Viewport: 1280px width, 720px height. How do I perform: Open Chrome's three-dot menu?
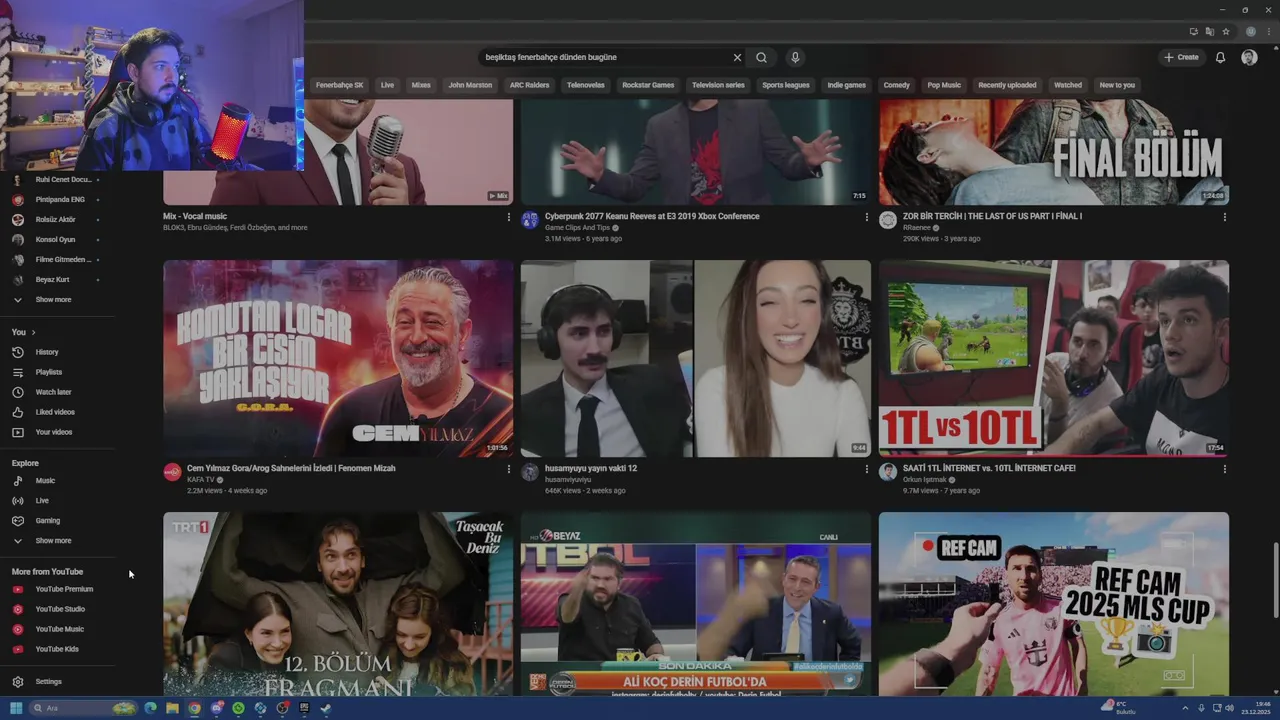[1268, 31]
